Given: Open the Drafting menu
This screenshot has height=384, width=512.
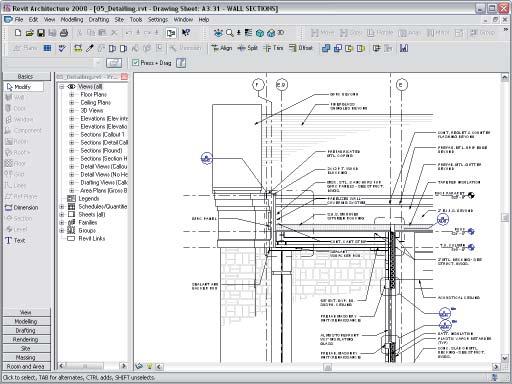Looking at the screenshot, I should click(99, 20).
